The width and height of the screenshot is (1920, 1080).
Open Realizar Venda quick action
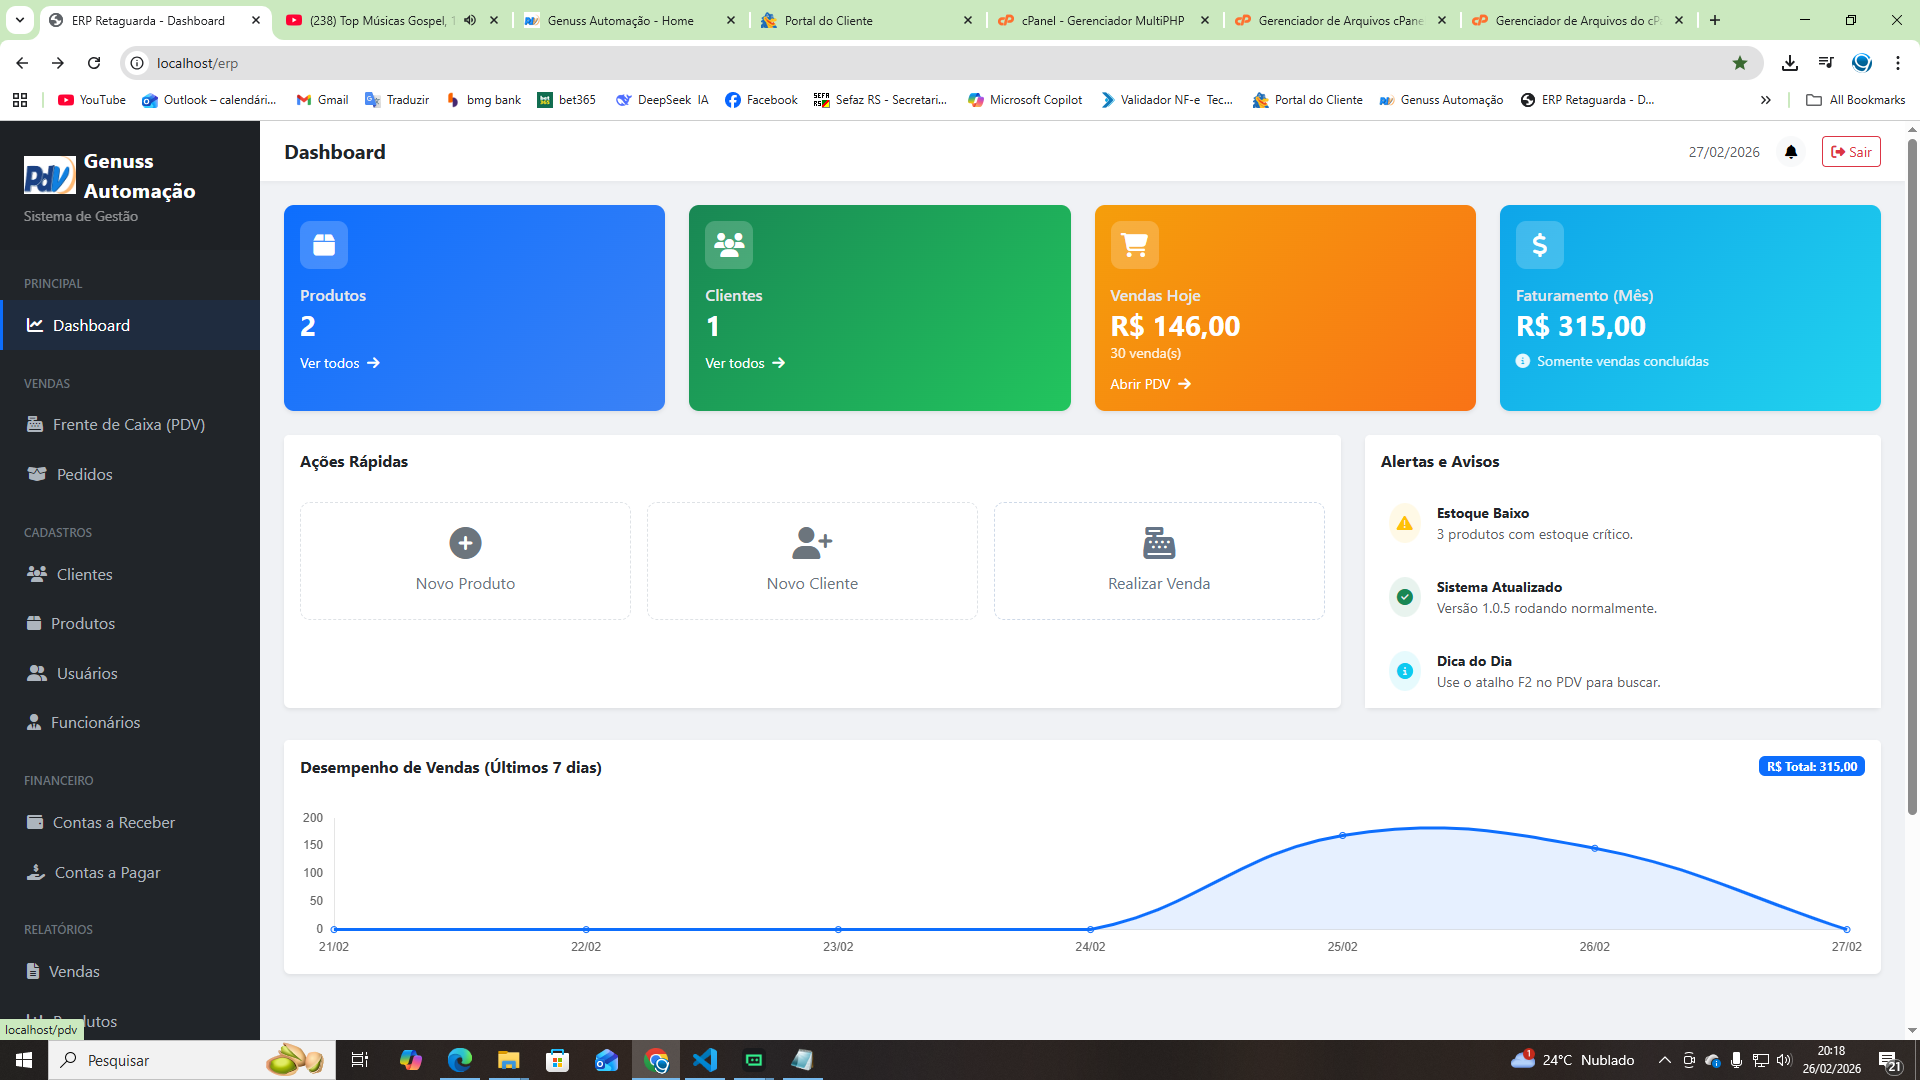pos(1158,560)
